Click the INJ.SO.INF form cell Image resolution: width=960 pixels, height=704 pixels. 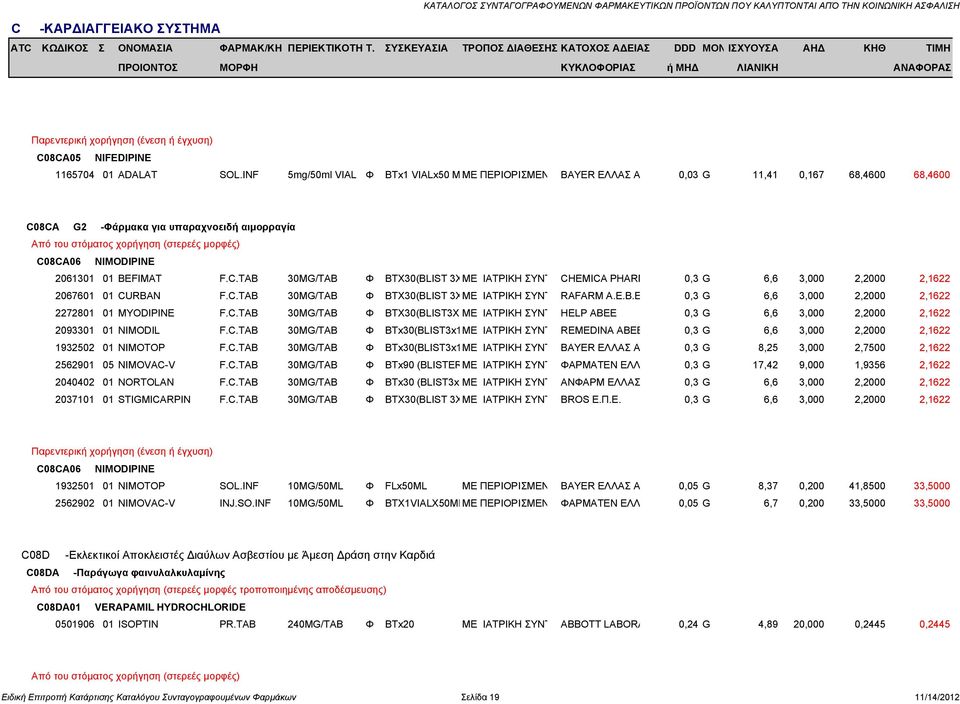(x=245, y=503)
